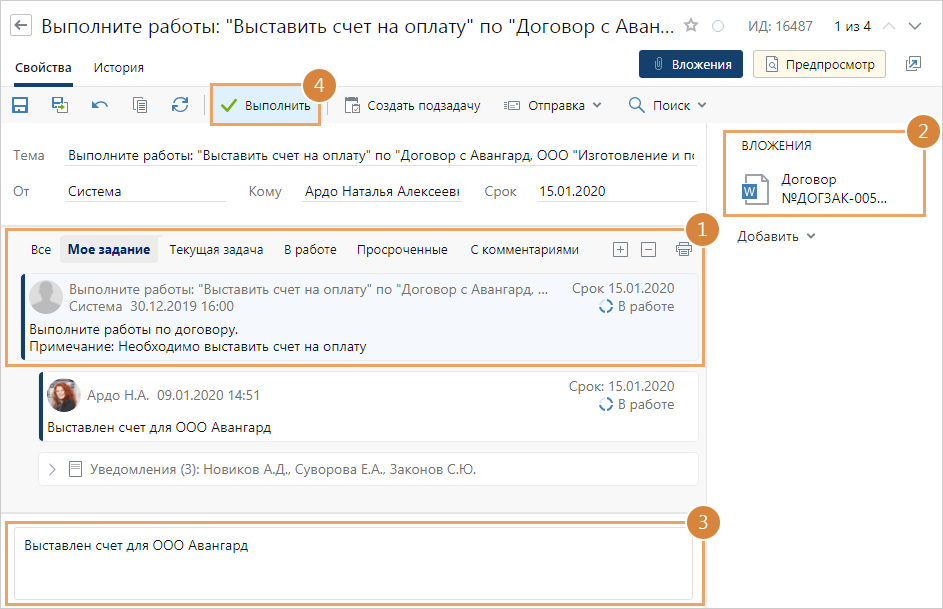Open the card in a new window icon
Viewport: 943px width, 609px height.
pos(913,64)
